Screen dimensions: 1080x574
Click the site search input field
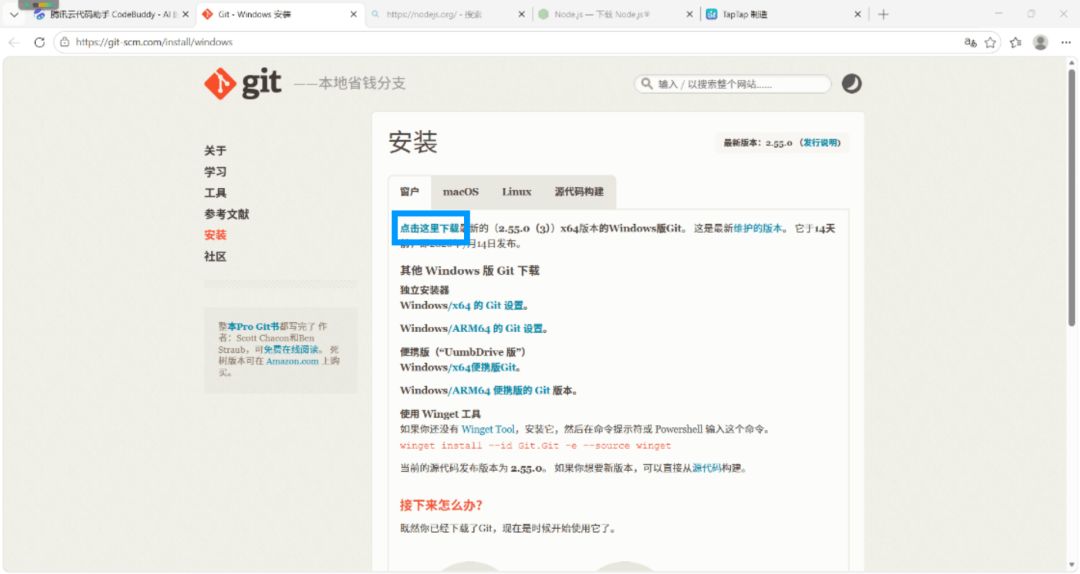click(732, 84)
